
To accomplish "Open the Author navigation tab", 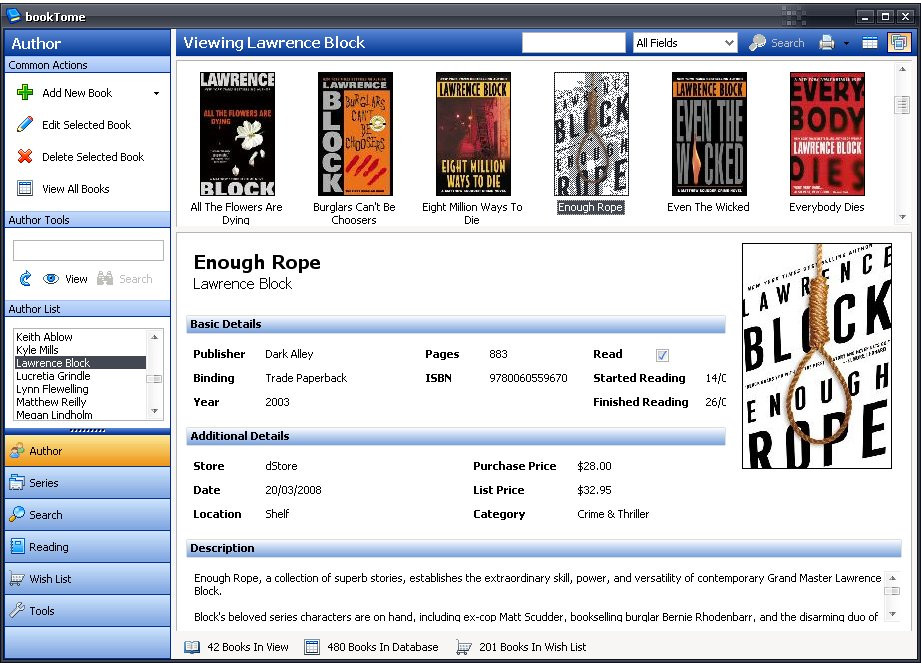I will tap(88, 450).
